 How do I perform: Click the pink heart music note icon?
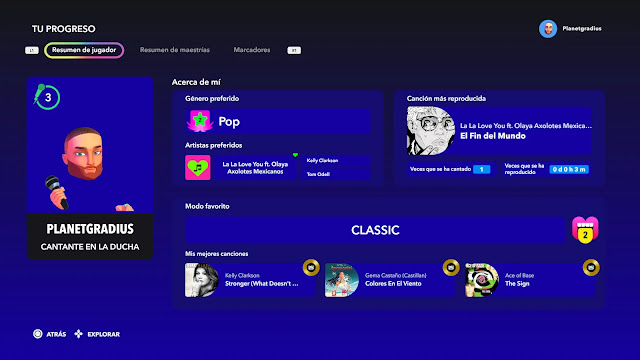coord(198,167)
